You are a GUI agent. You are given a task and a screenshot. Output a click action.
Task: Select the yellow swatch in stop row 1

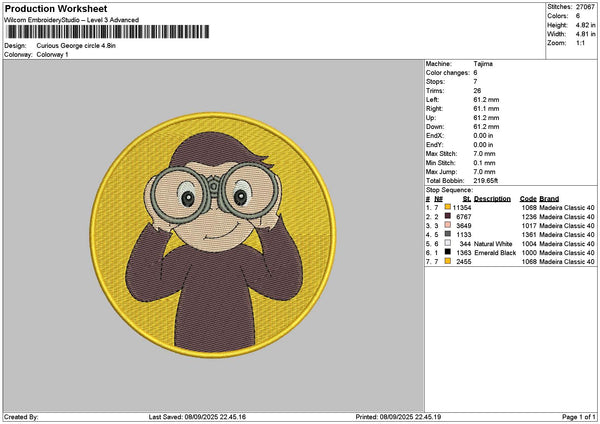[448, 207]
